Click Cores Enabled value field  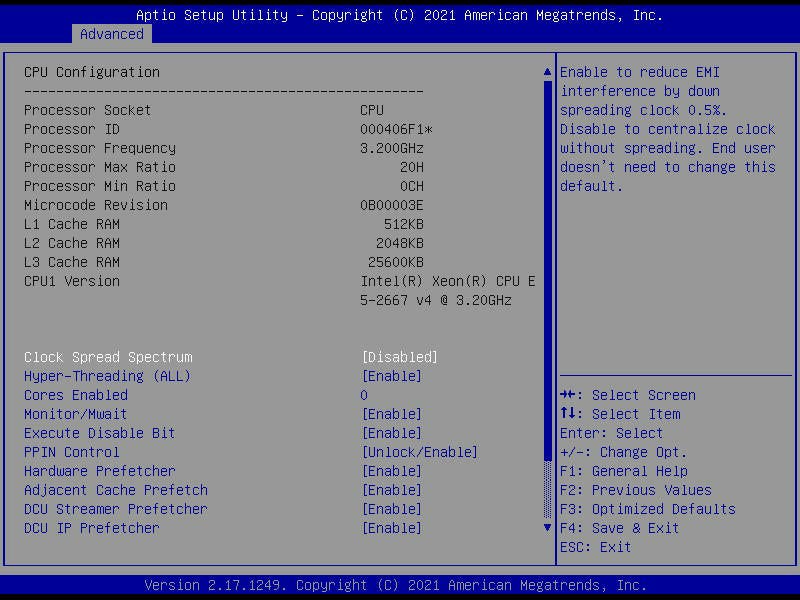365,395
